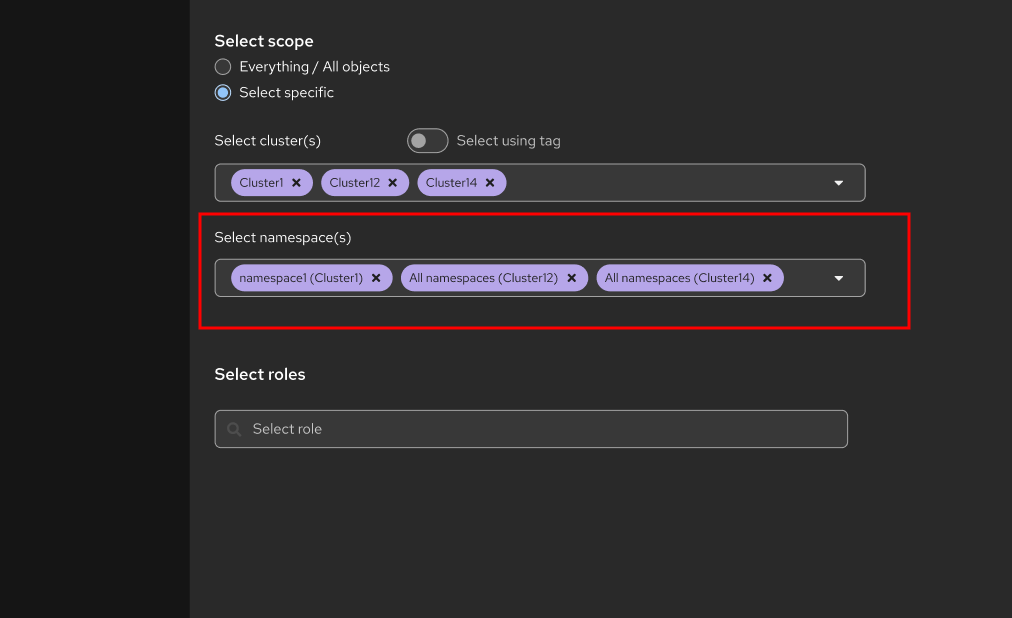Viewport: 1012px width, 618px height.
Task: Remove All namespaces (Cluster12) chip
Action: click(571, 278)
